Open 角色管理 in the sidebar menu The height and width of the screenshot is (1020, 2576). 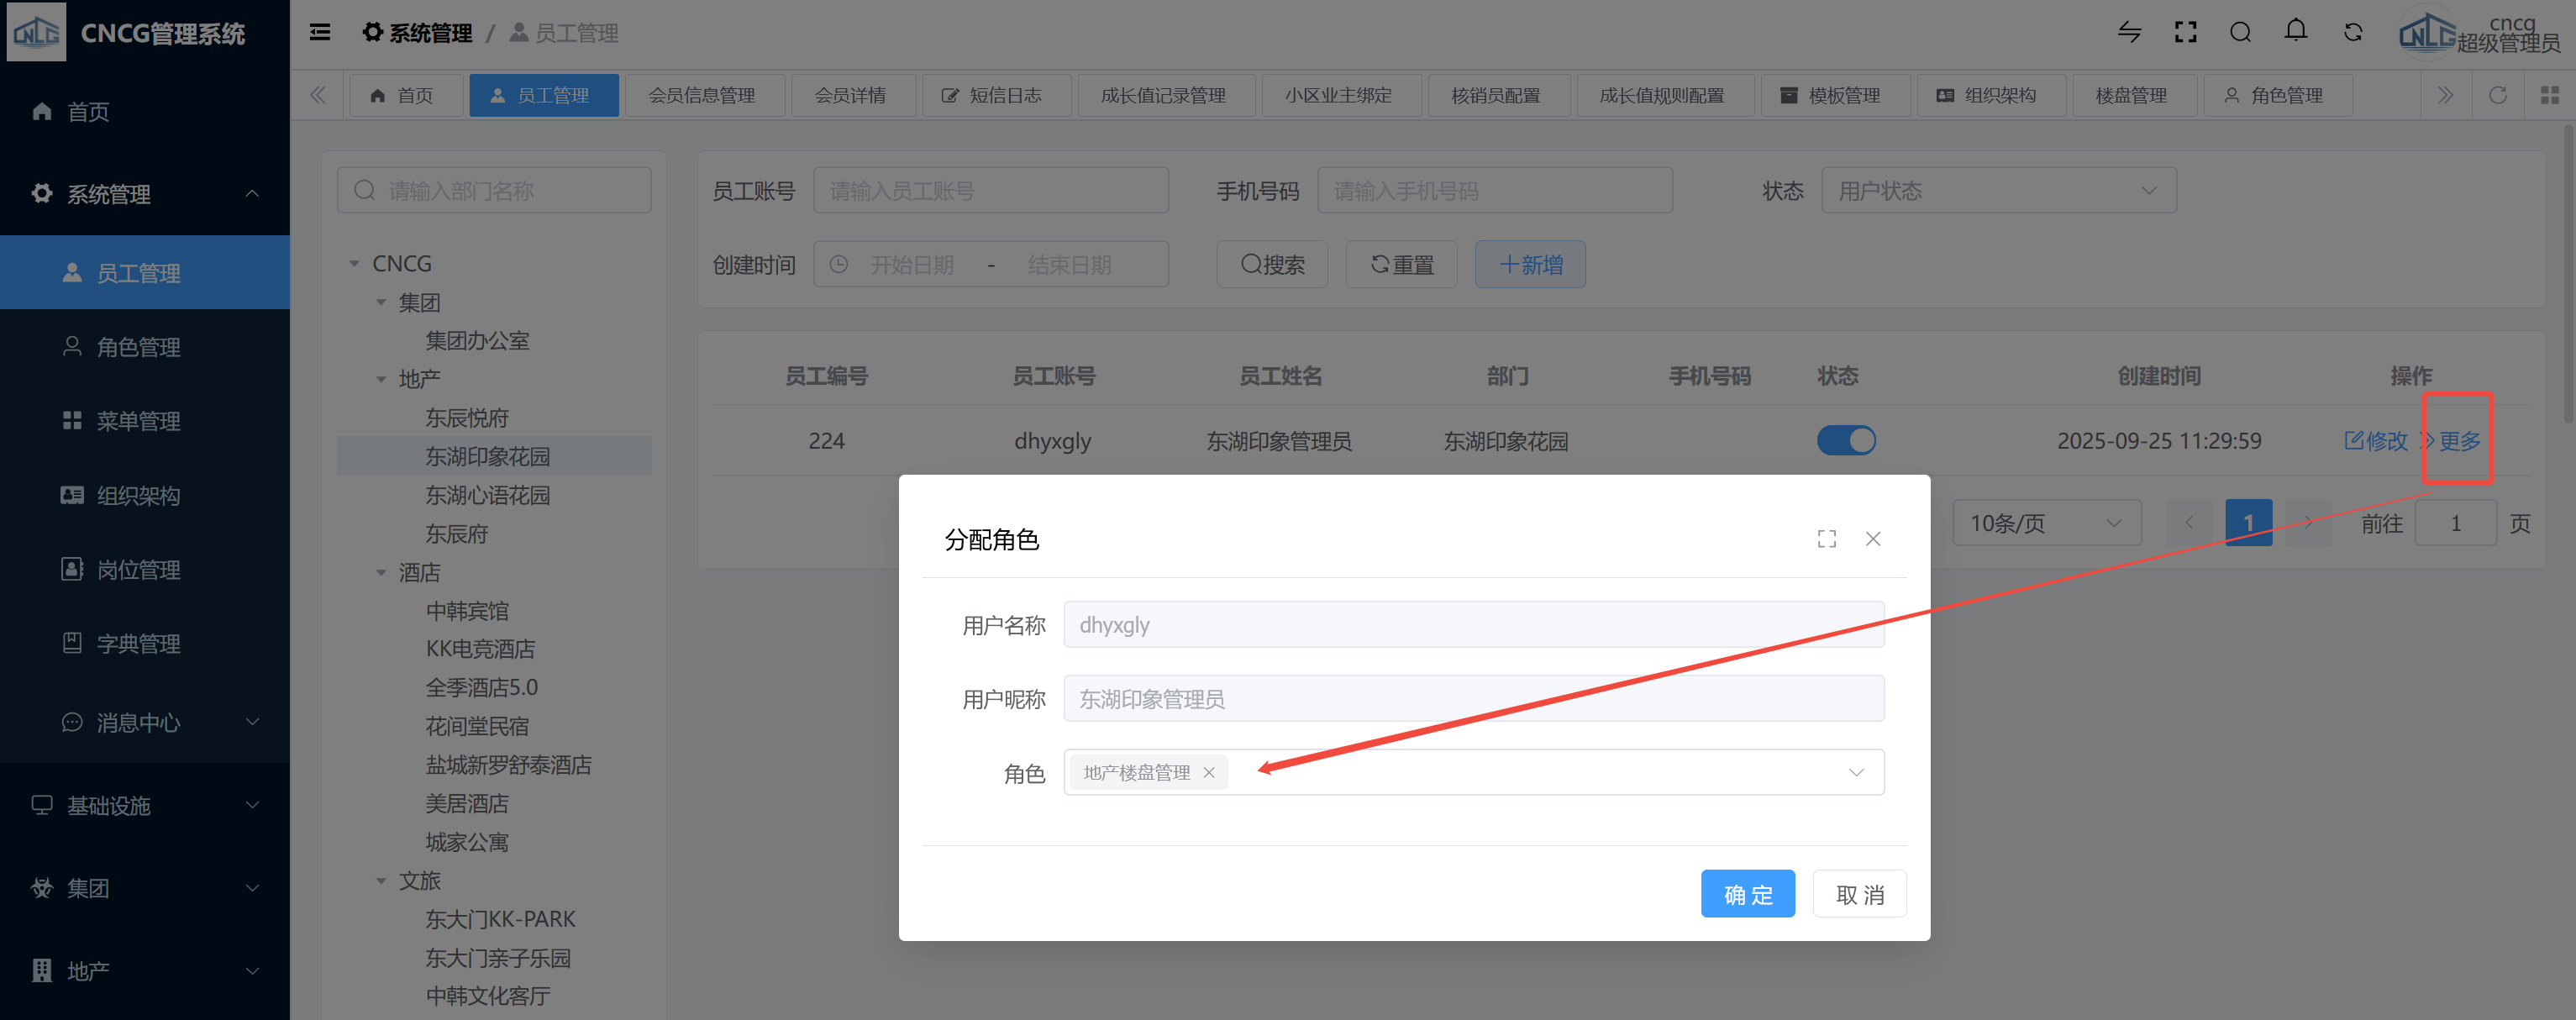[x=138, y=347]
